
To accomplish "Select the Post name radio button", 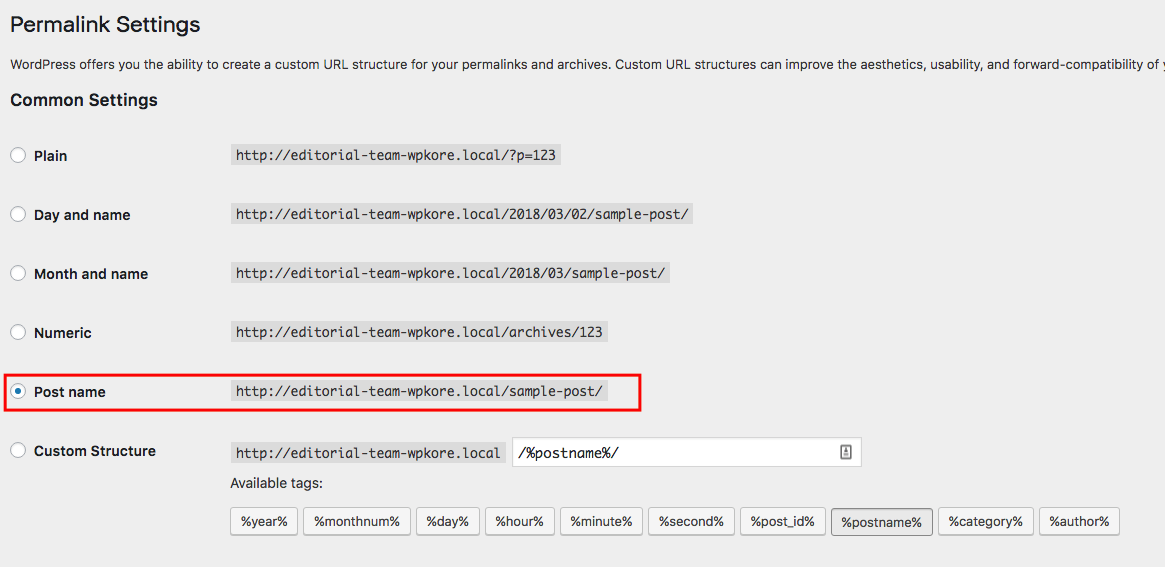I will tap(18, 392).
